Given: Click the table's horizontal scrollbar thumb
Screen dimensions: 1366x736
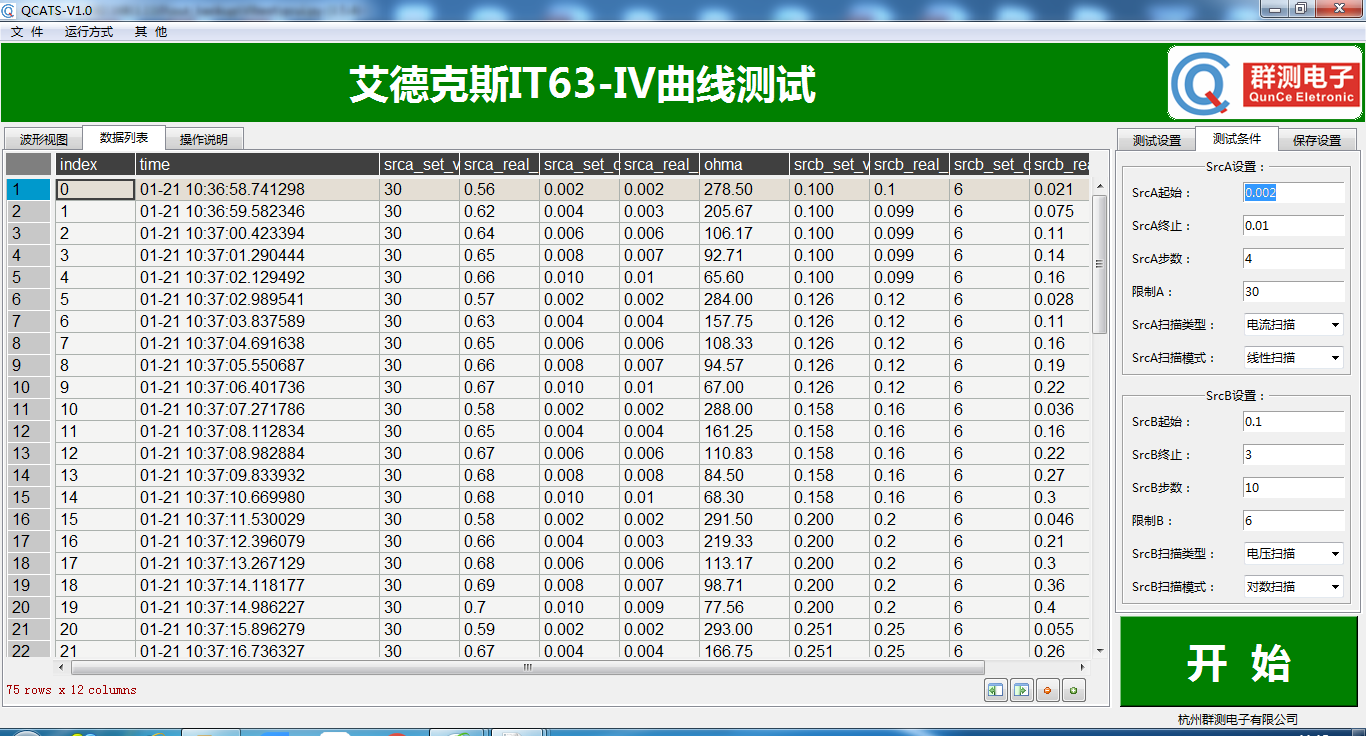Looking at the screenshot, I should pyautogui.click(x=528, y=667).
